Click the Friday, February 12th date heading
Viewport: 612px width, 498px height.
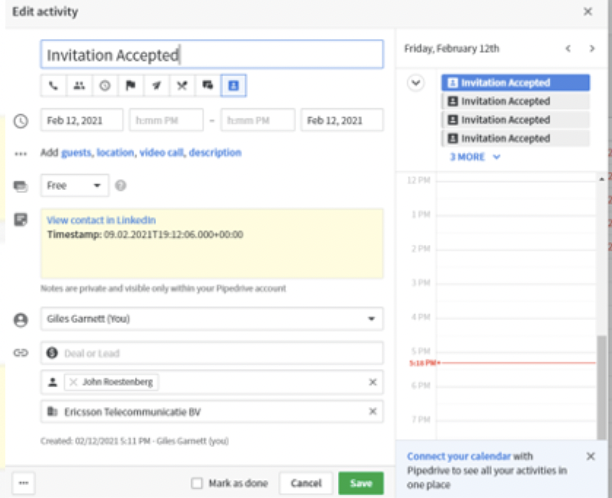click(452, 48)
